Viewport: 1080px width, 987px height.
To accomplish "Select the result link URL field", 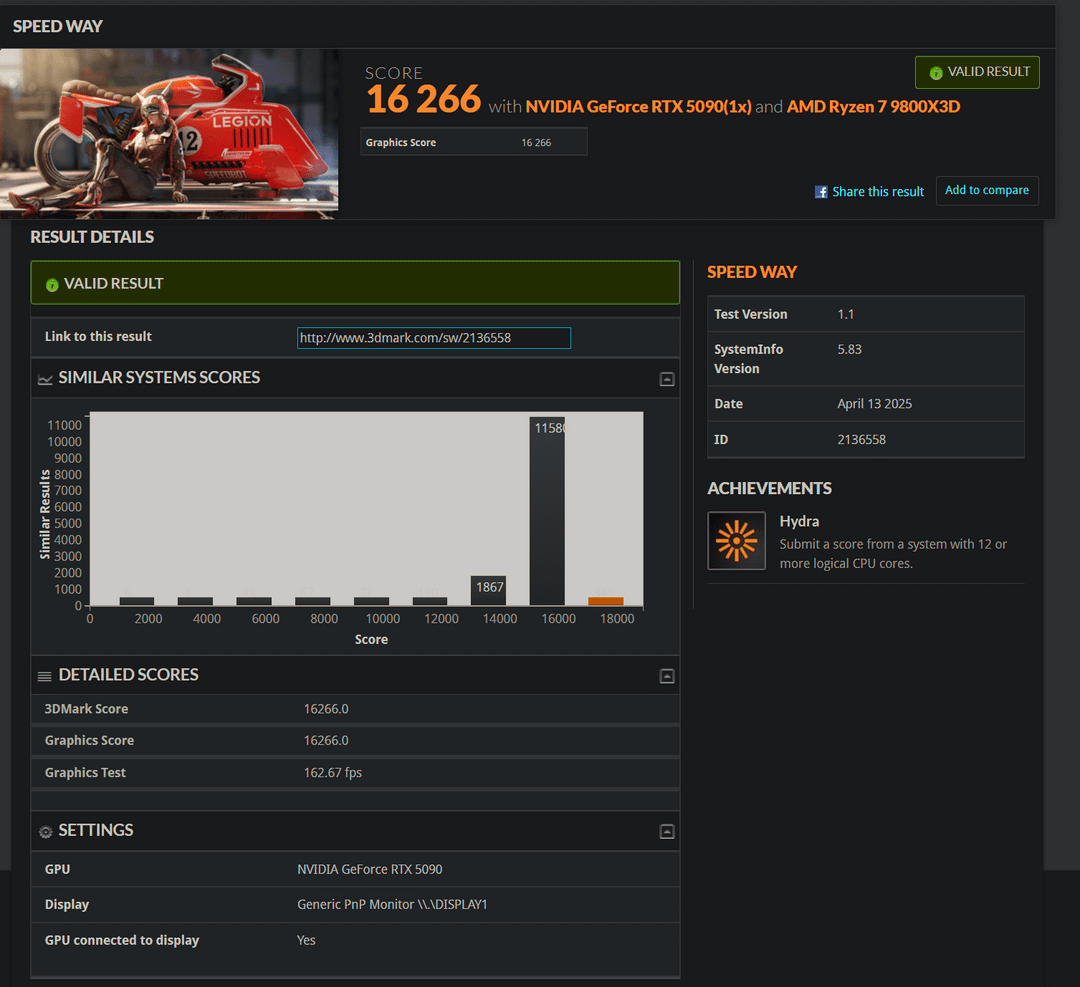I will tap(433, 338).
